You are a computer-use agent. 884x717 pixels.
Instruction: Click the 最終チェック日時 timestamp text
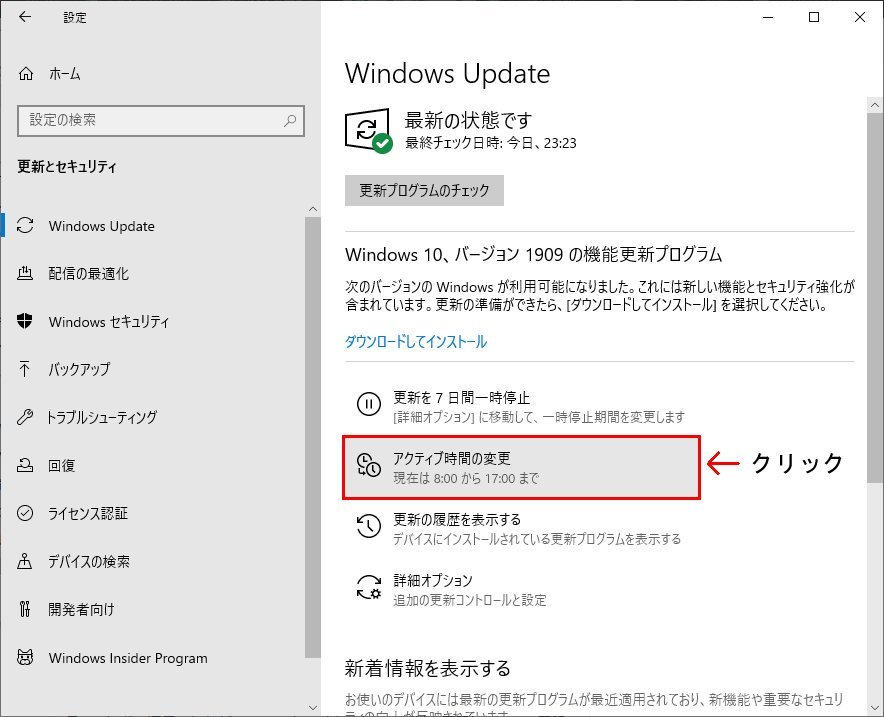click(x=490, y=143)
